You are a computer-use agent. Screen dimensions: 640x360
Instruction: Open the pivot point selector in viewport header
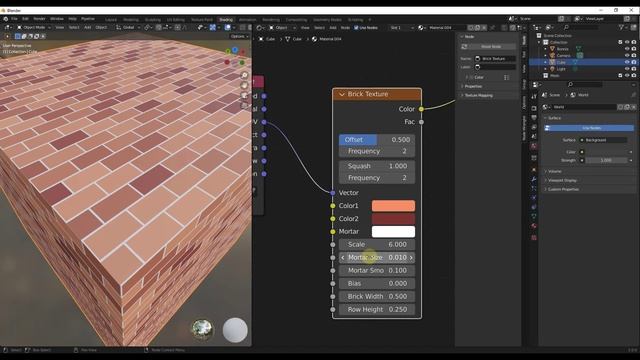coord(149,28)
